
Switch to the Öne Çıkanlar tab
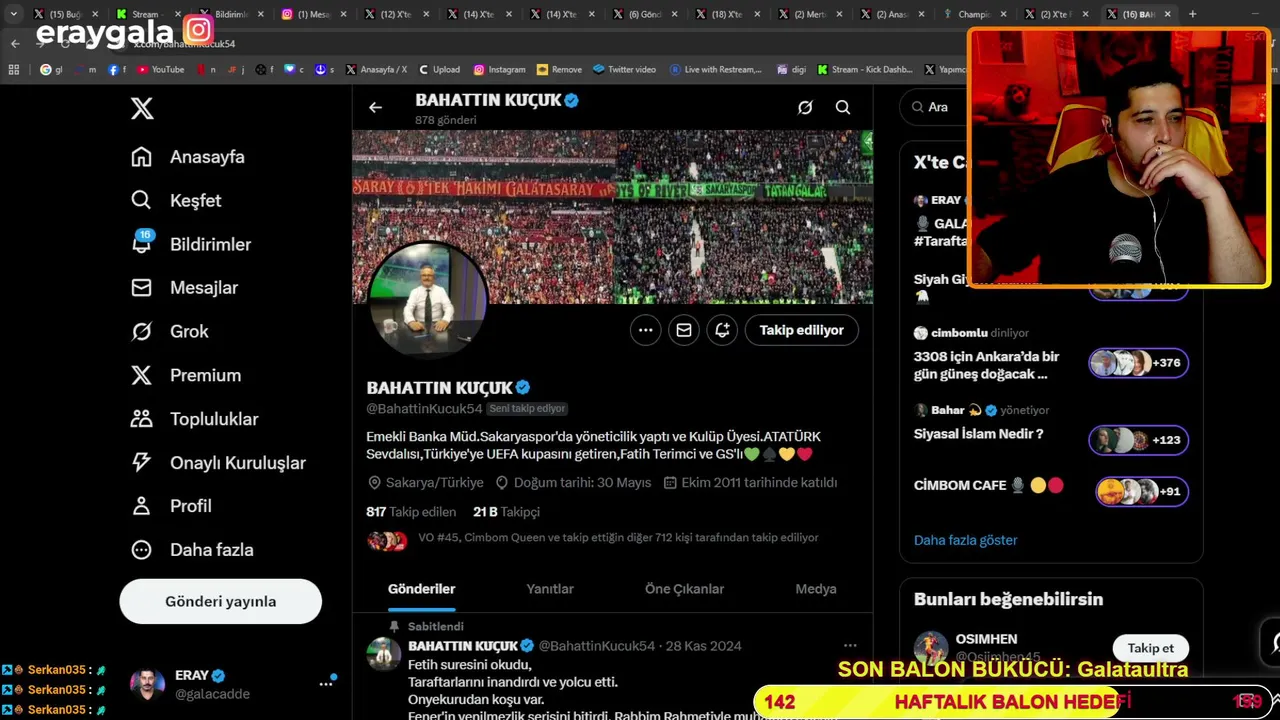[x=684, y=589]
